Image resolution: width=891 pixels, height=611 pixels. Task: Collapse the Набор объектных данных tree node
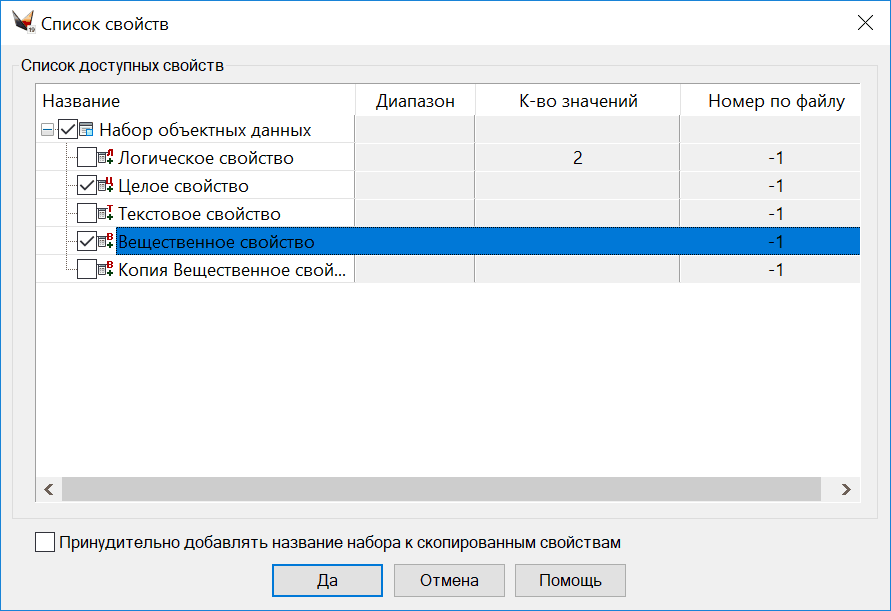[x=47, y=130]
